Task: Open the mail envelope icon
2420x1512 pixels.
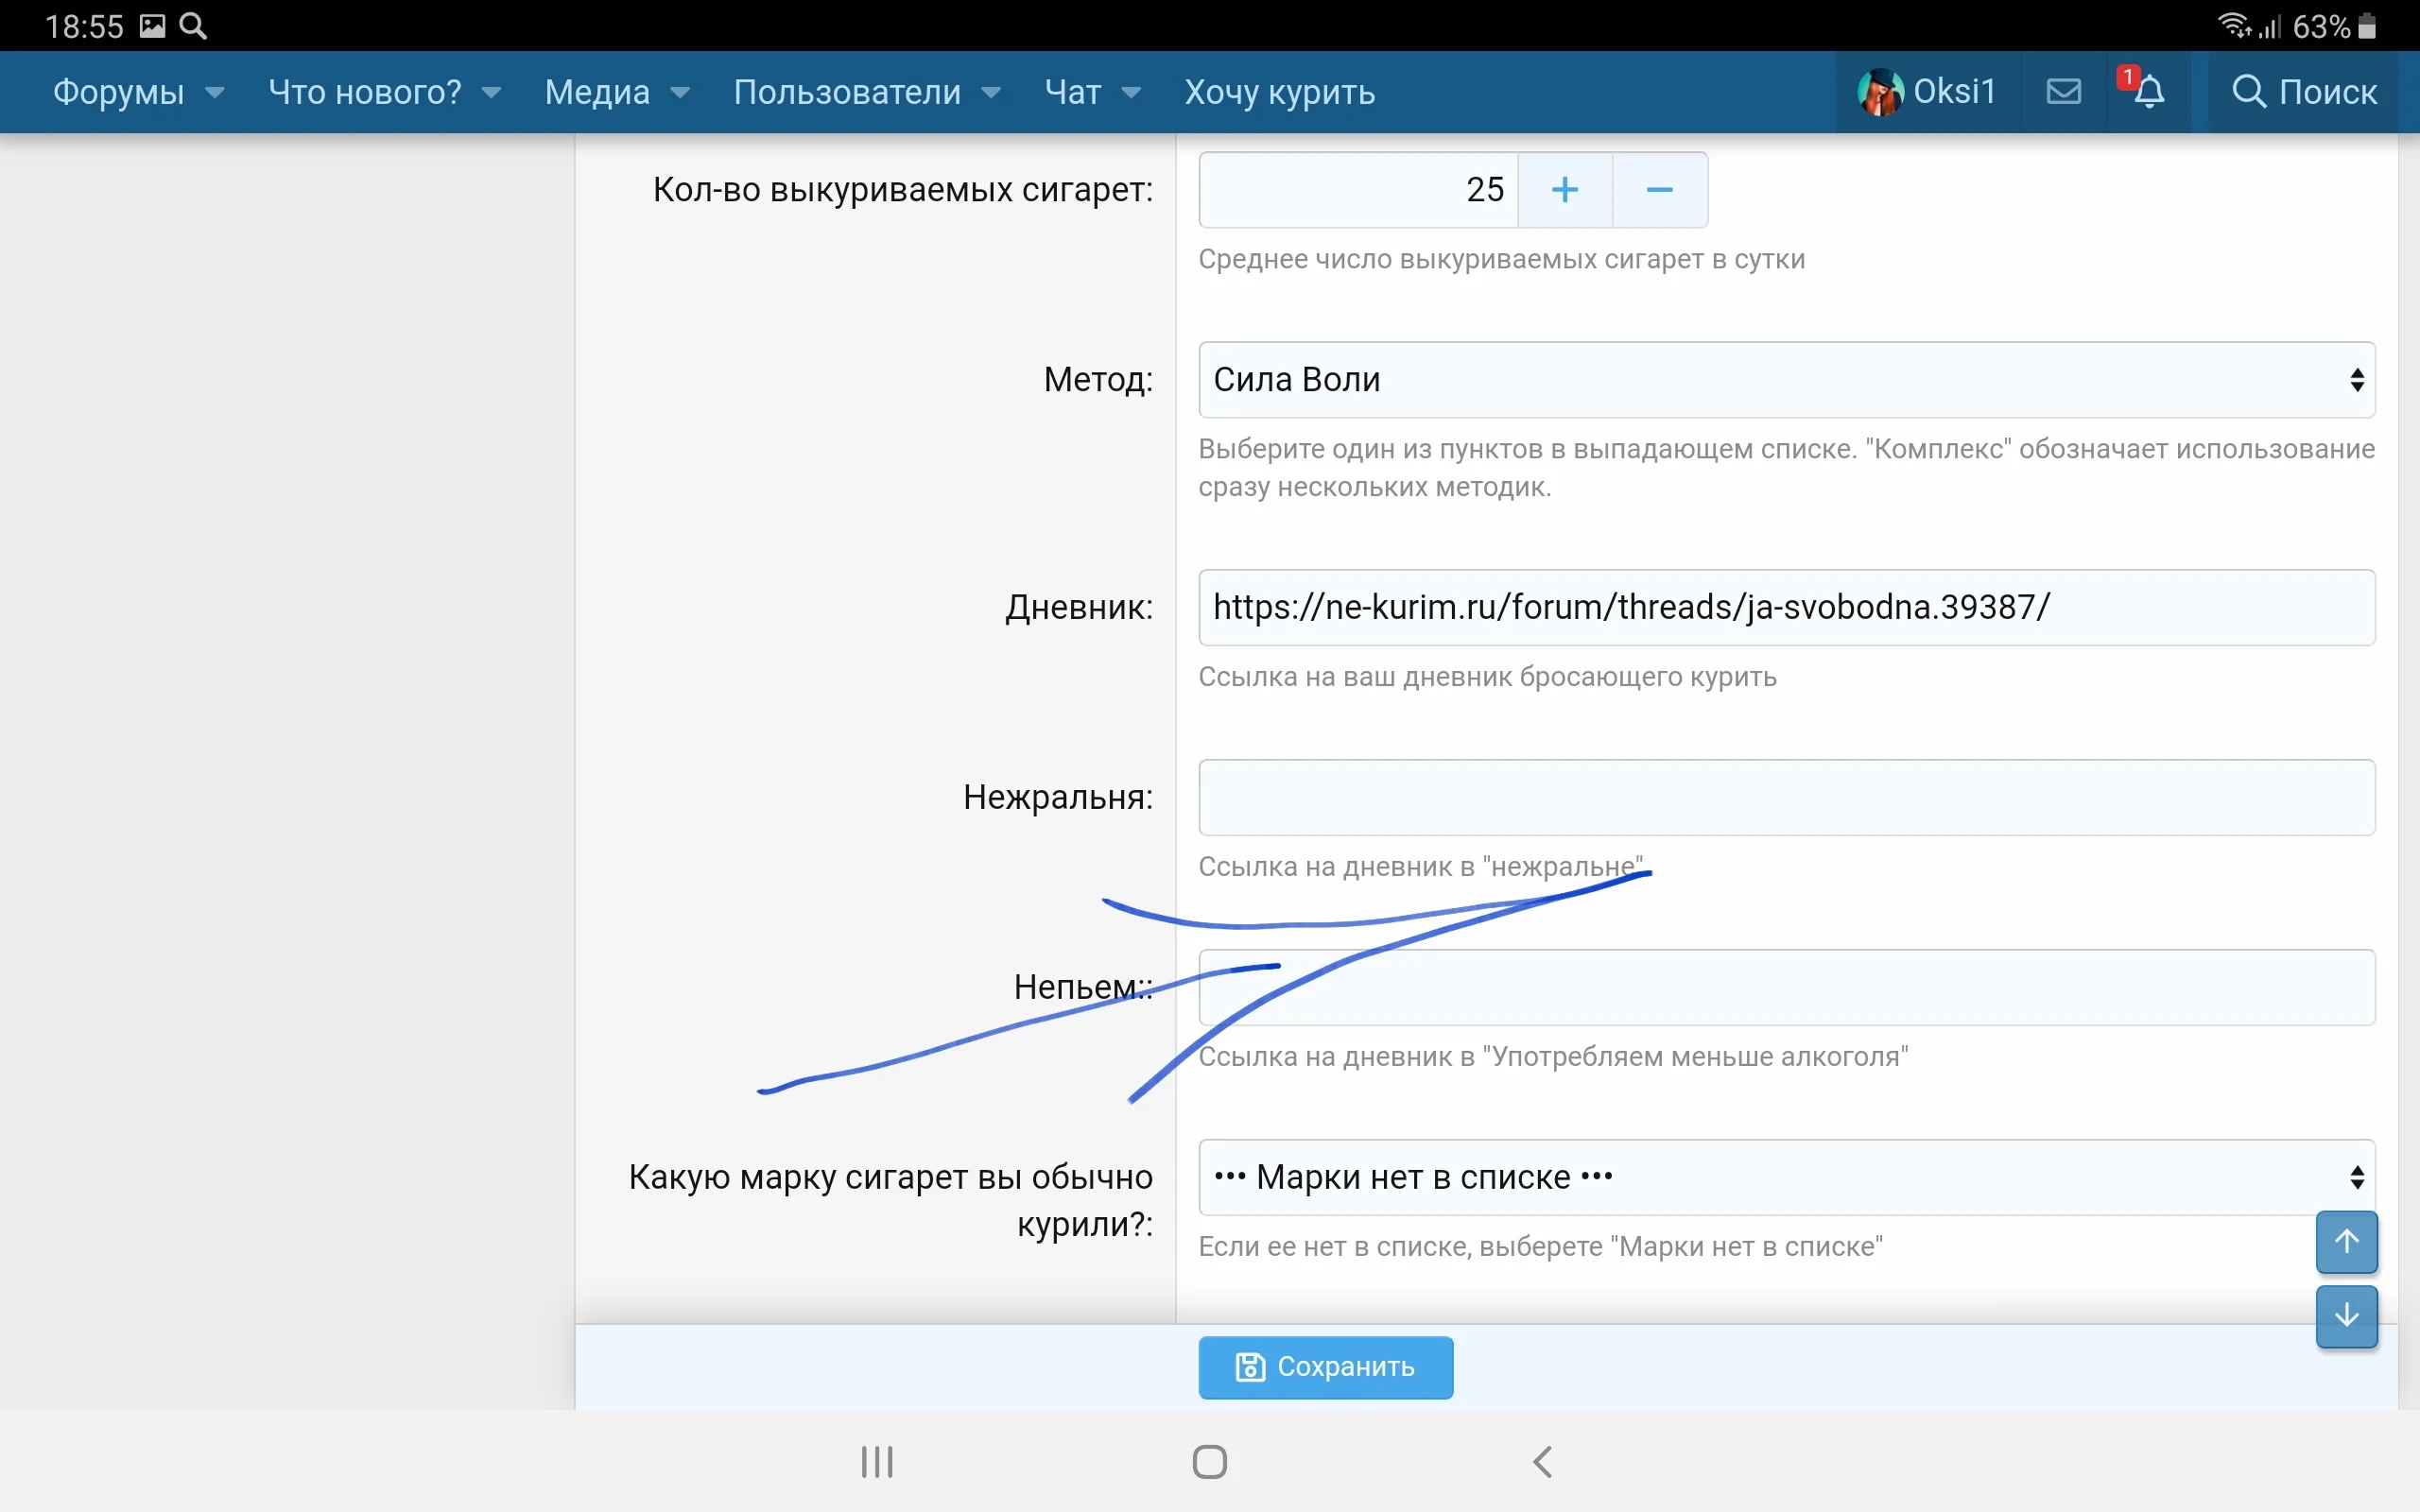Action: tap(2062, 91)
